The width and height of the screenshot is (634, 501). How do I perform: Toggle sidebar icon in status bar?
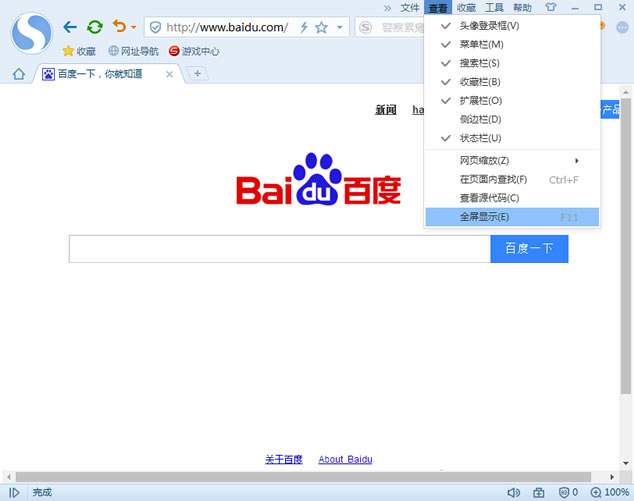coord(14,493)
